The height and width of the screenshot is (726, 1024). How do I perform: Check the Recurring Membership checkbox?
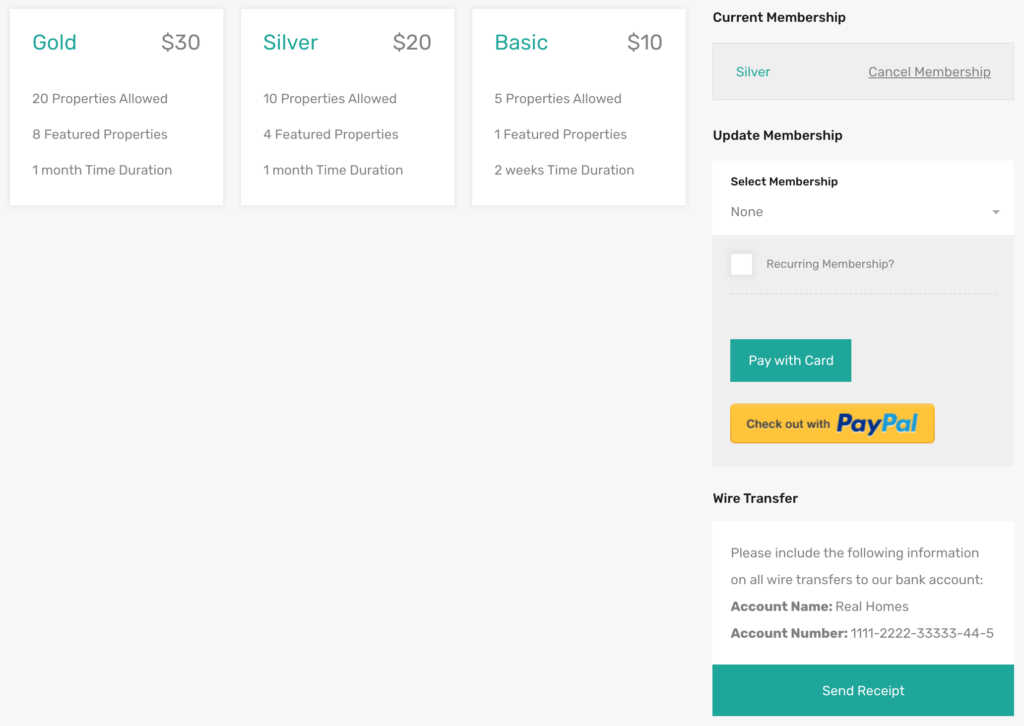pos(741,264)
